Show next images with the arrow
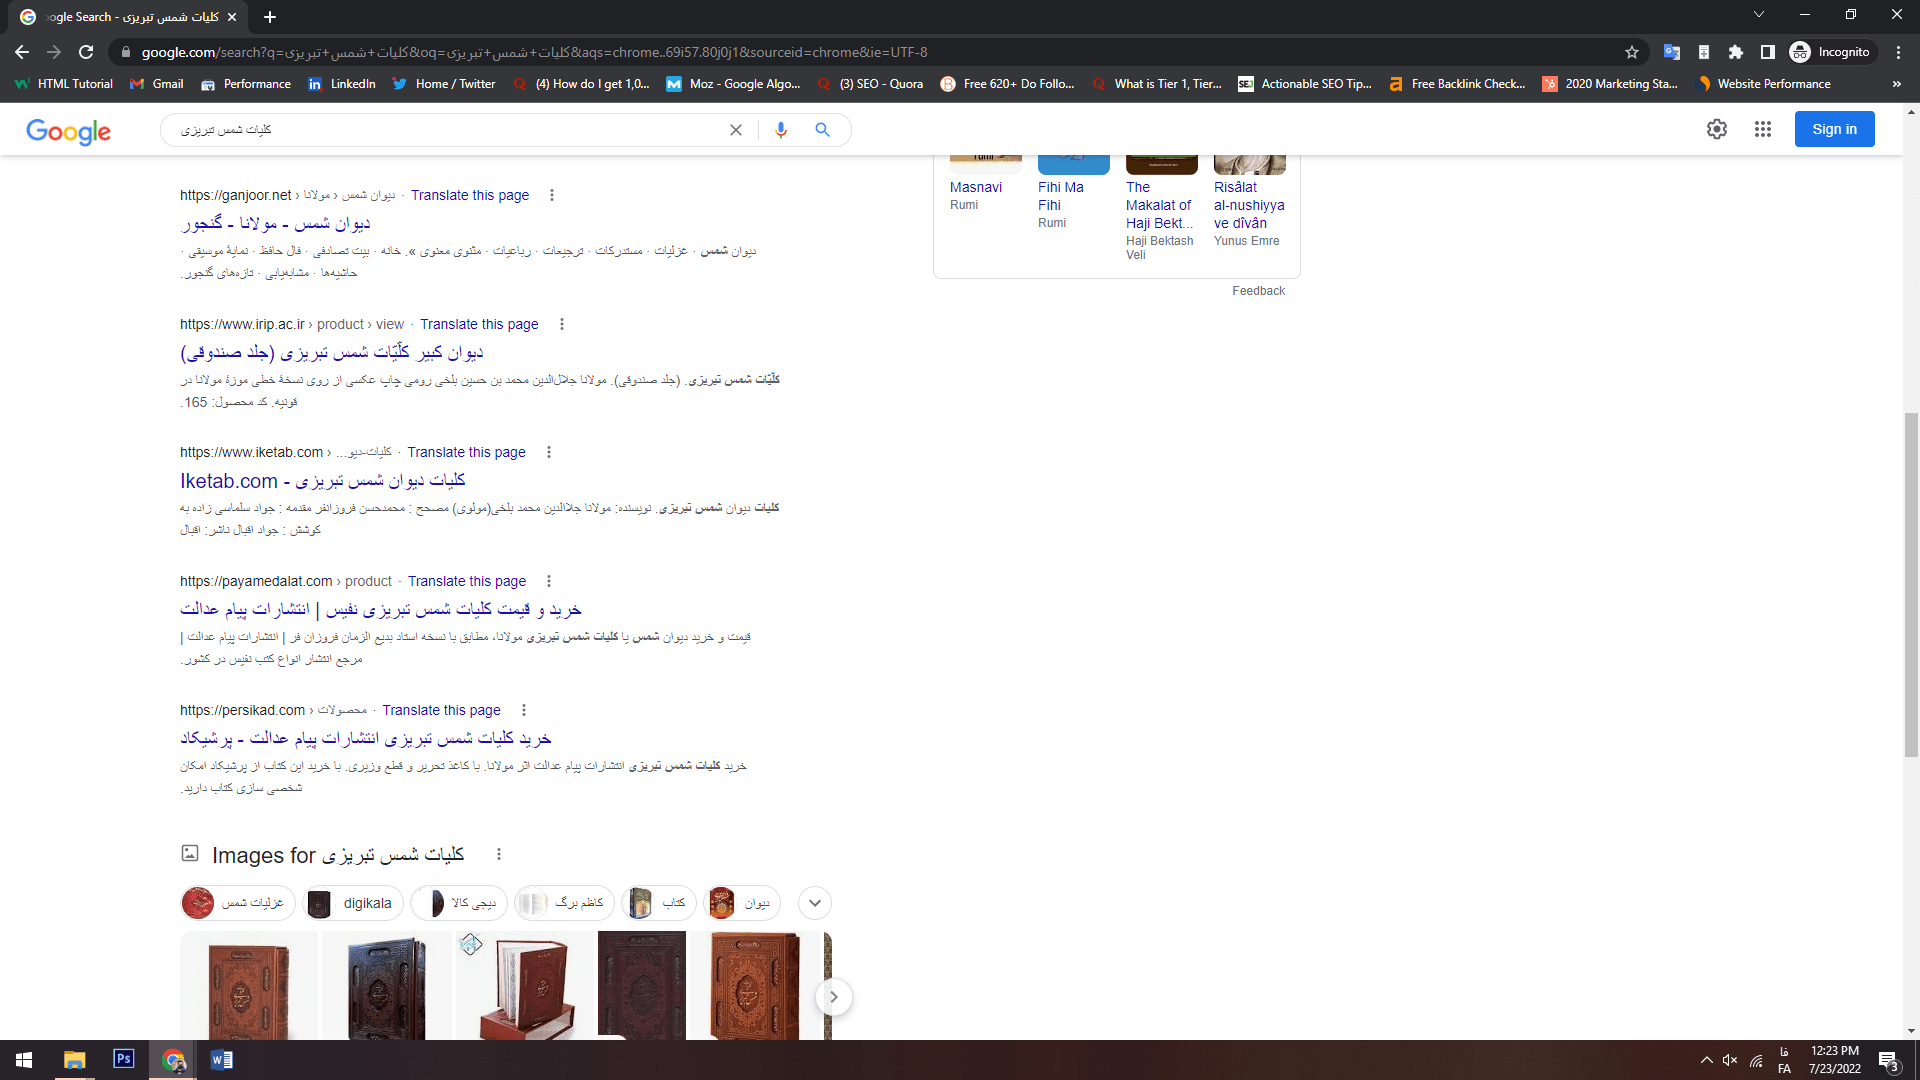Screen dimensions: 1920x1080 (x=833, y=997)
